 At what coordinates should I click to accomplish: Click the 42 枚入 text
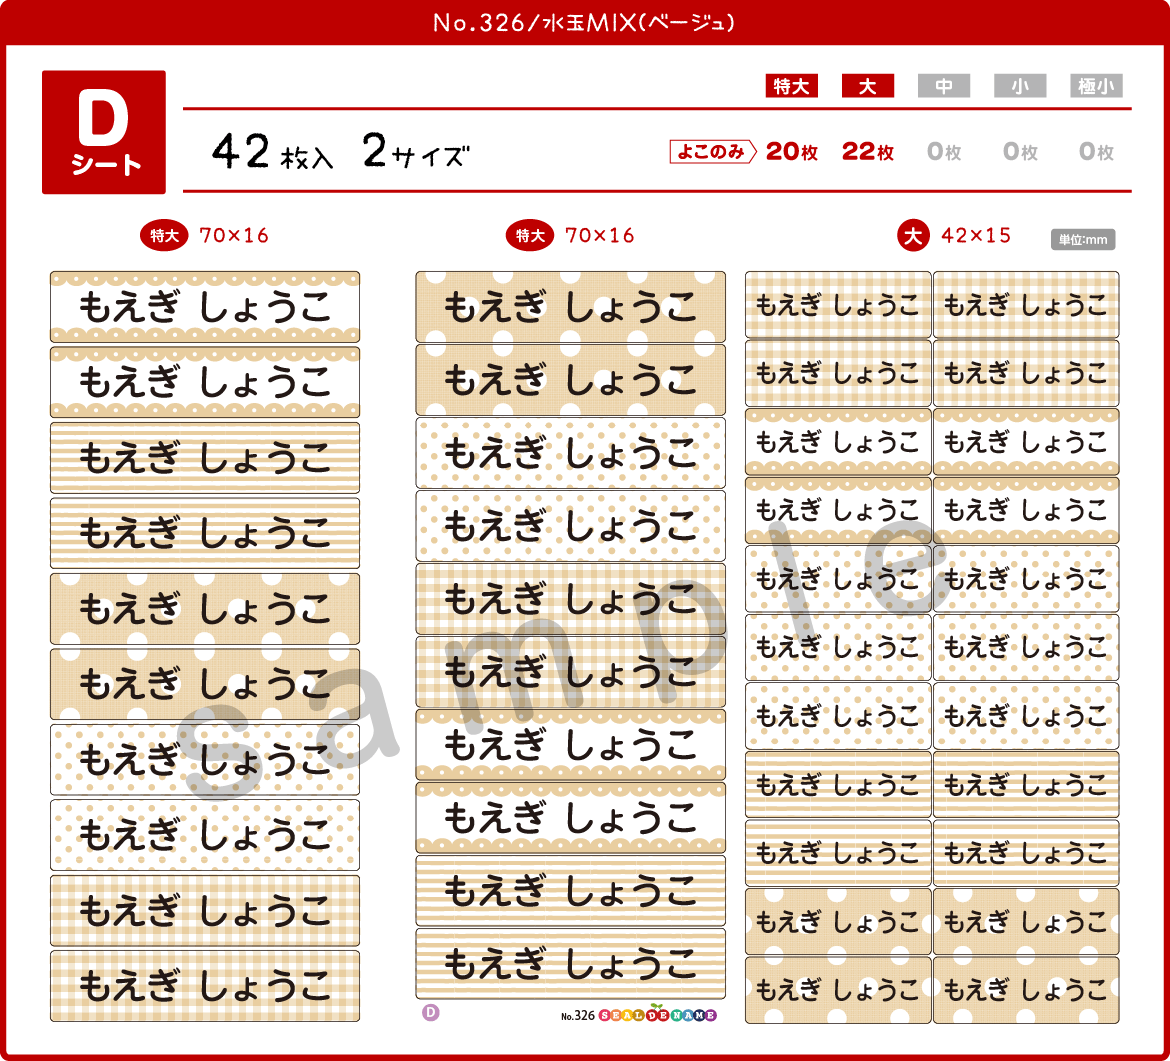coord(272,152)
